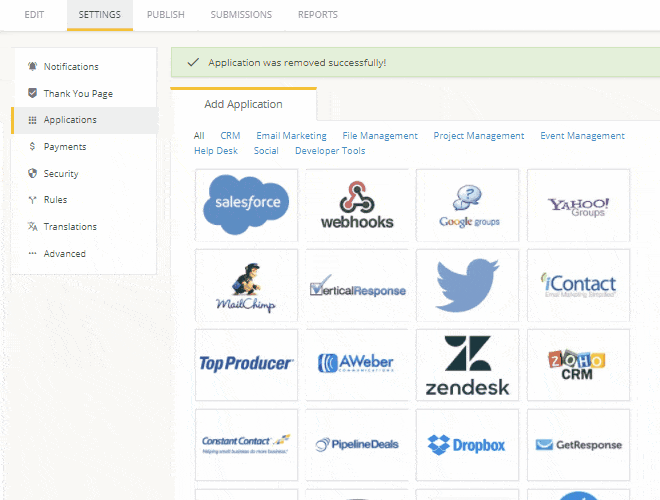Open Advanced settings
The image size is (660, 500).
click(x=84, y=253)
